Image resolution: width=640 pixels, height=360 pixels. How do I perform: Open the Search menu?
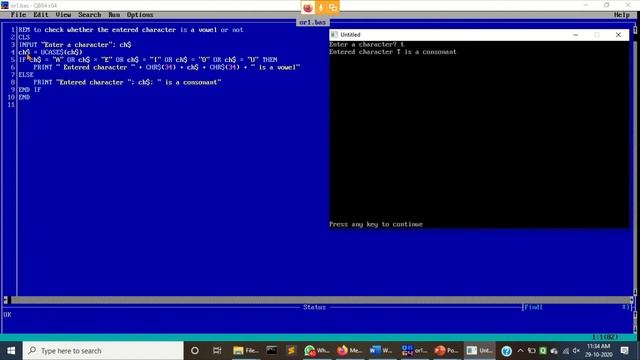point(89,15)
